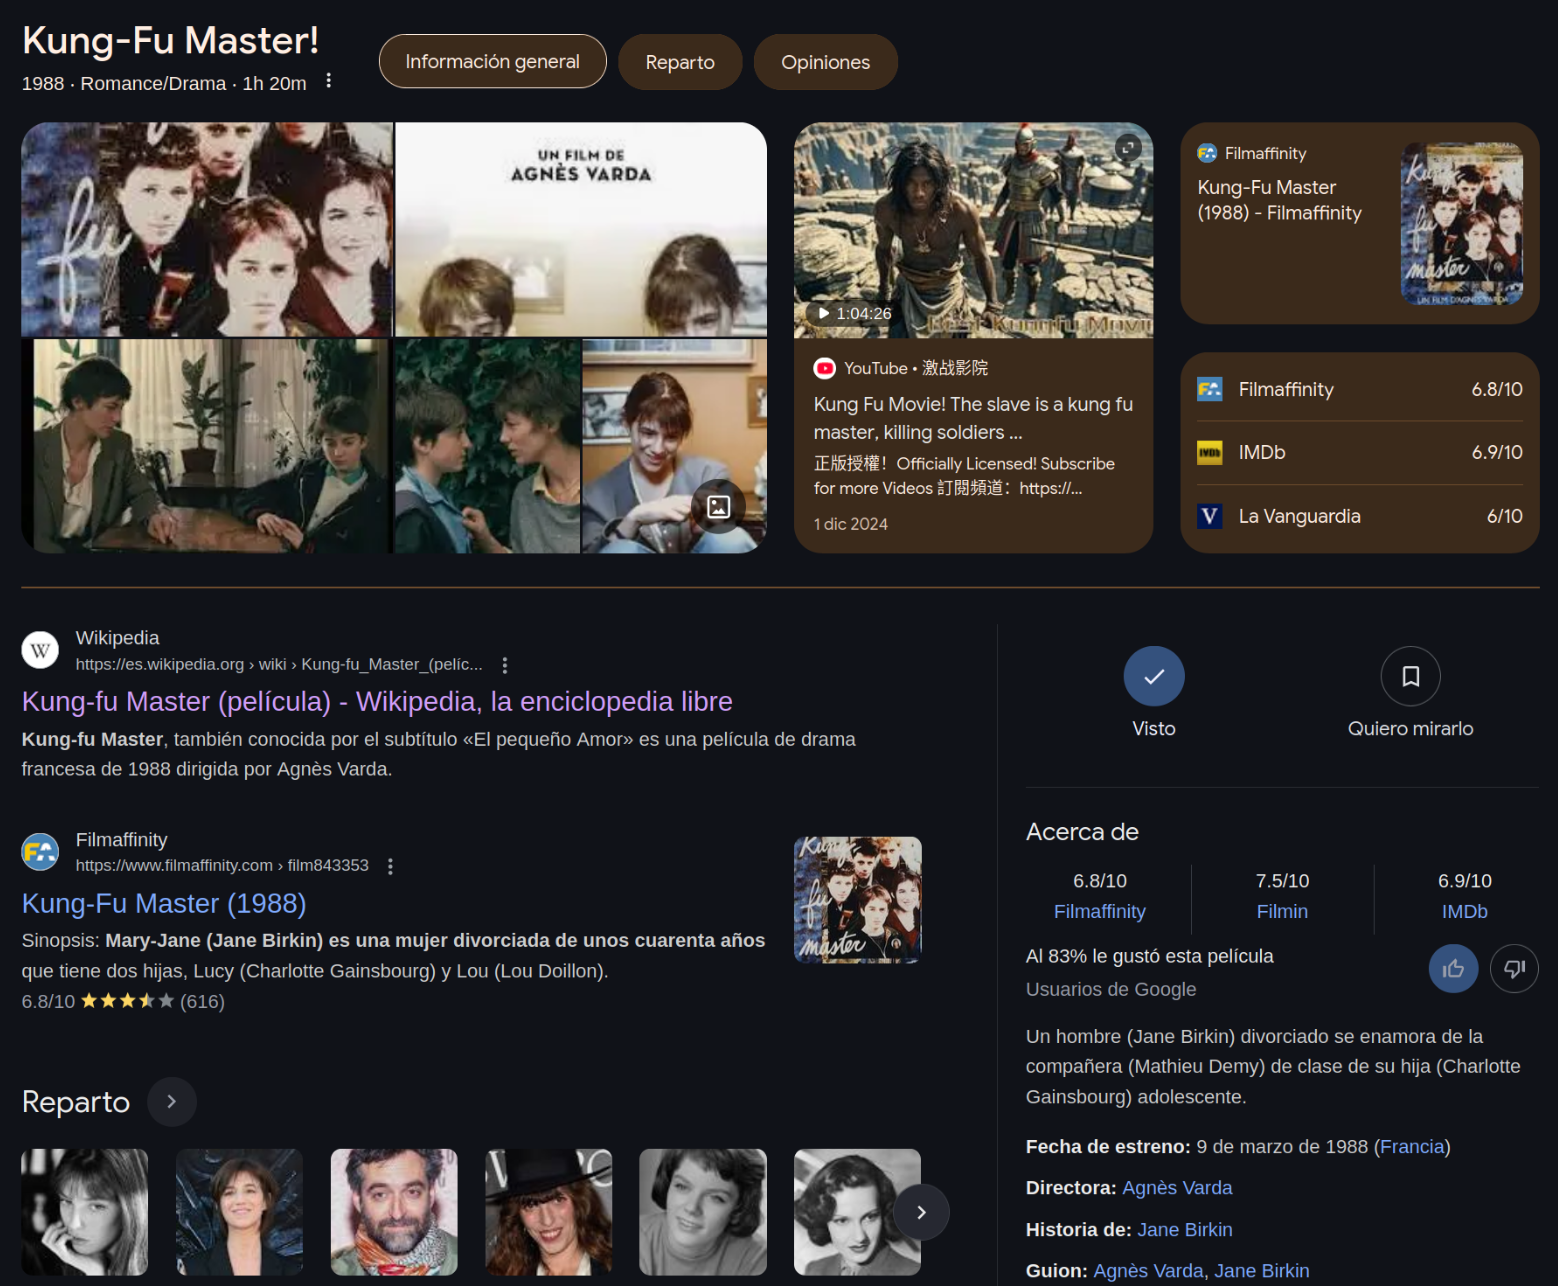Viewport: 1558px width, 1286px height.
Task: Toggle the Visto watched checkmark
Action: coord(1154,677)
